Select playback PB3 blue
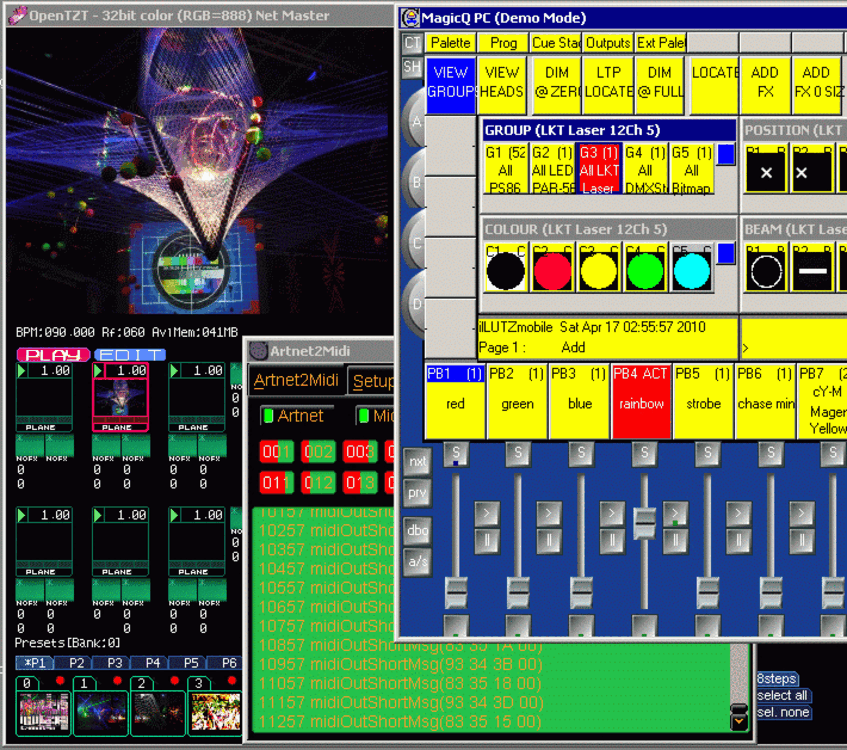This screenshot has width=847, height=750. click(x=579, y=401)
